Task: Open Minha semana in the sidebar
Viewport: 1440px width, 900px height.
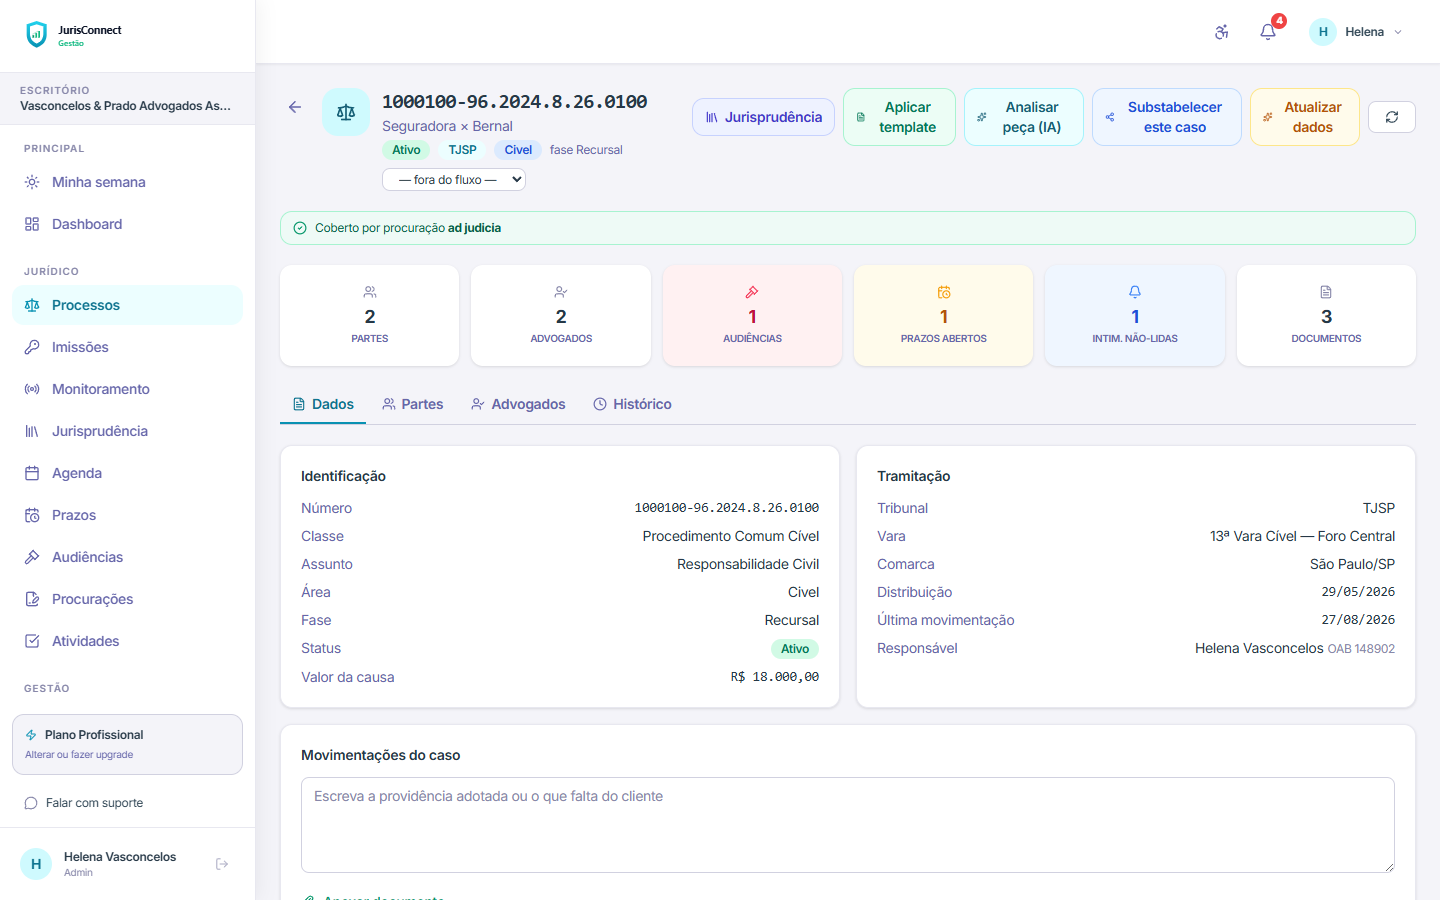Action: (127, 182)
